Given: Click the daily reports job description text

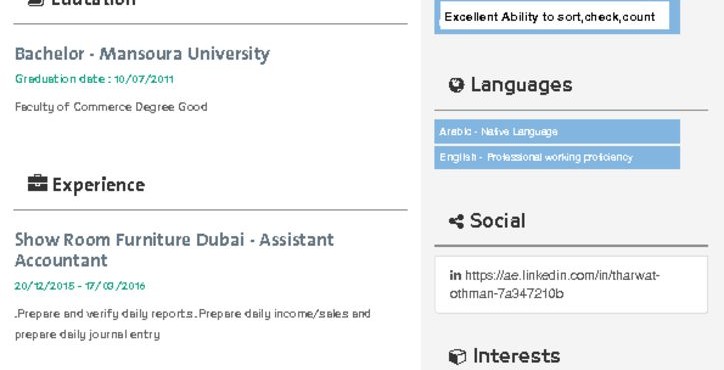Looking at the screenshot, I should [x=193, y=324].
